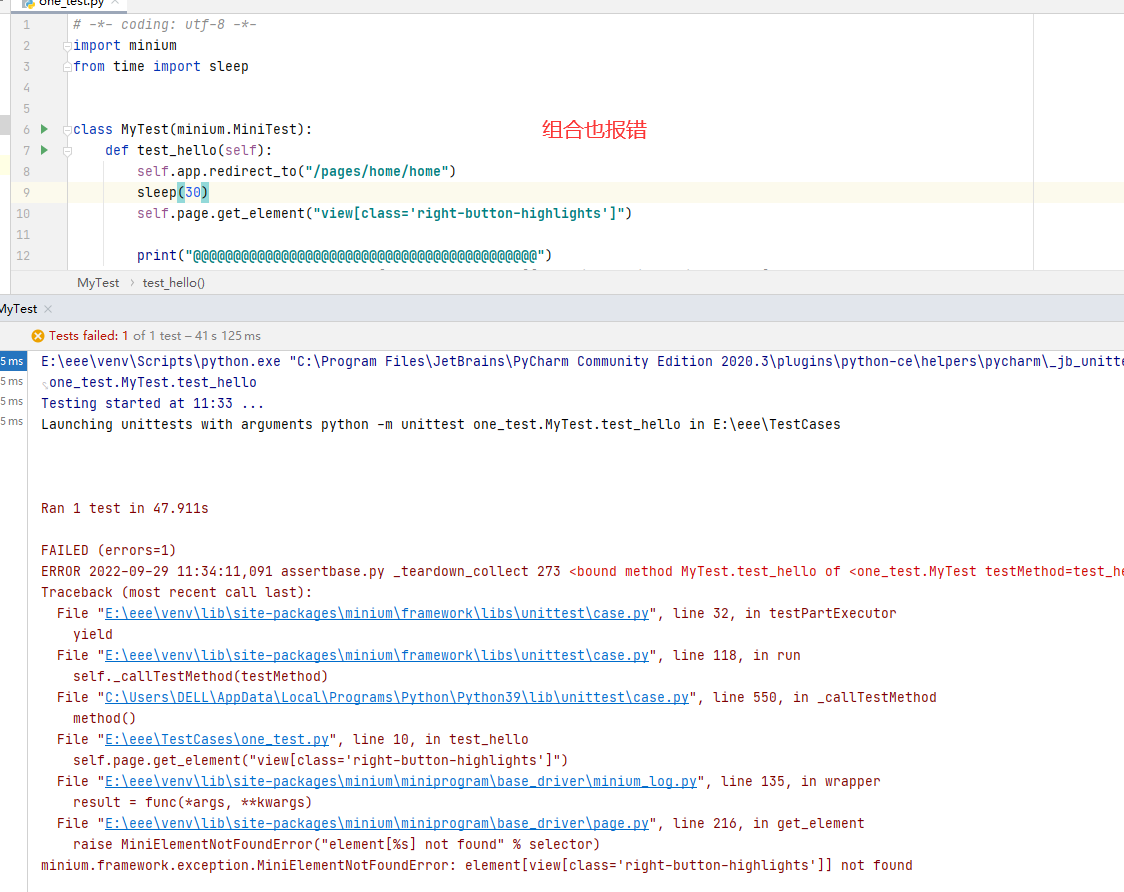The image size is (1124, 892).
Task: Select the MyTest run tab
Action: point(19,309)
